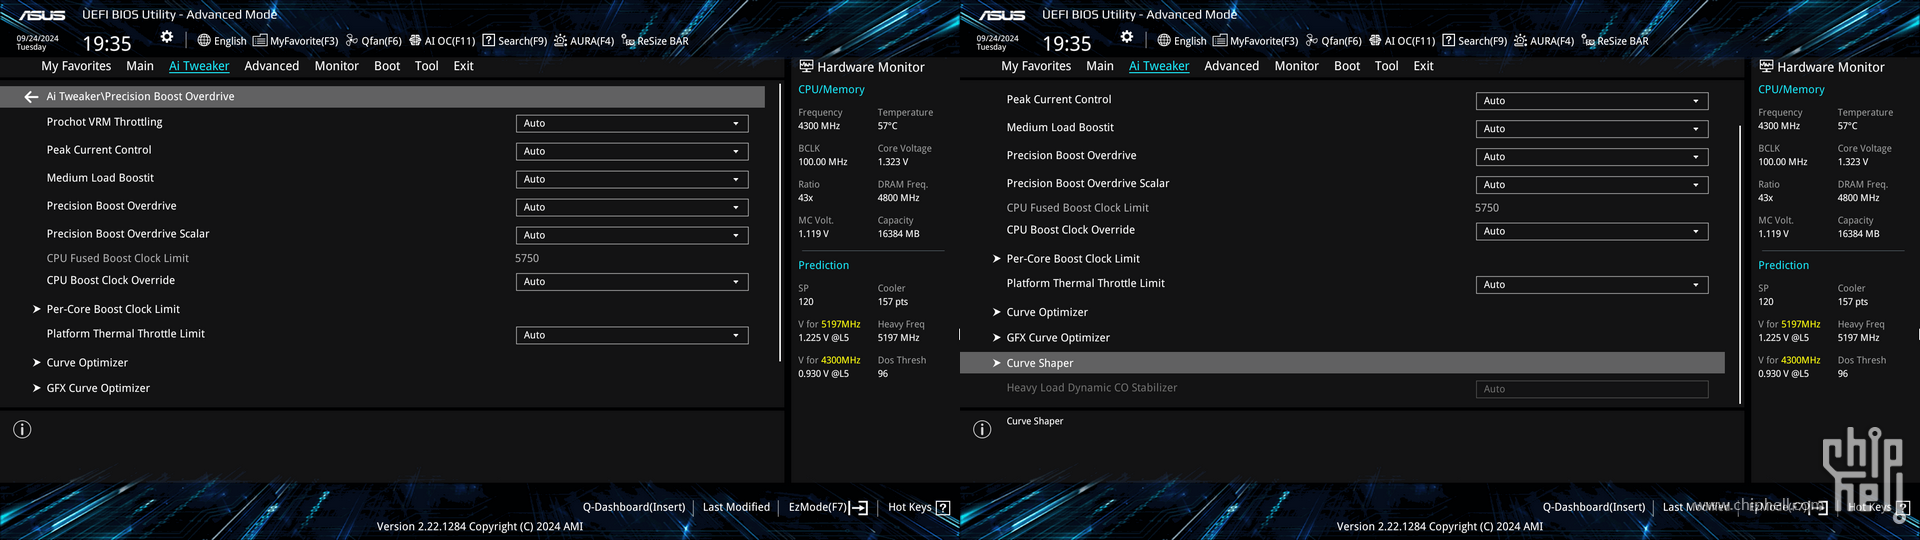
Task: Open Precision Boost Overdrive Scalar dropdown in left screen
Action: tap(632, 236)
